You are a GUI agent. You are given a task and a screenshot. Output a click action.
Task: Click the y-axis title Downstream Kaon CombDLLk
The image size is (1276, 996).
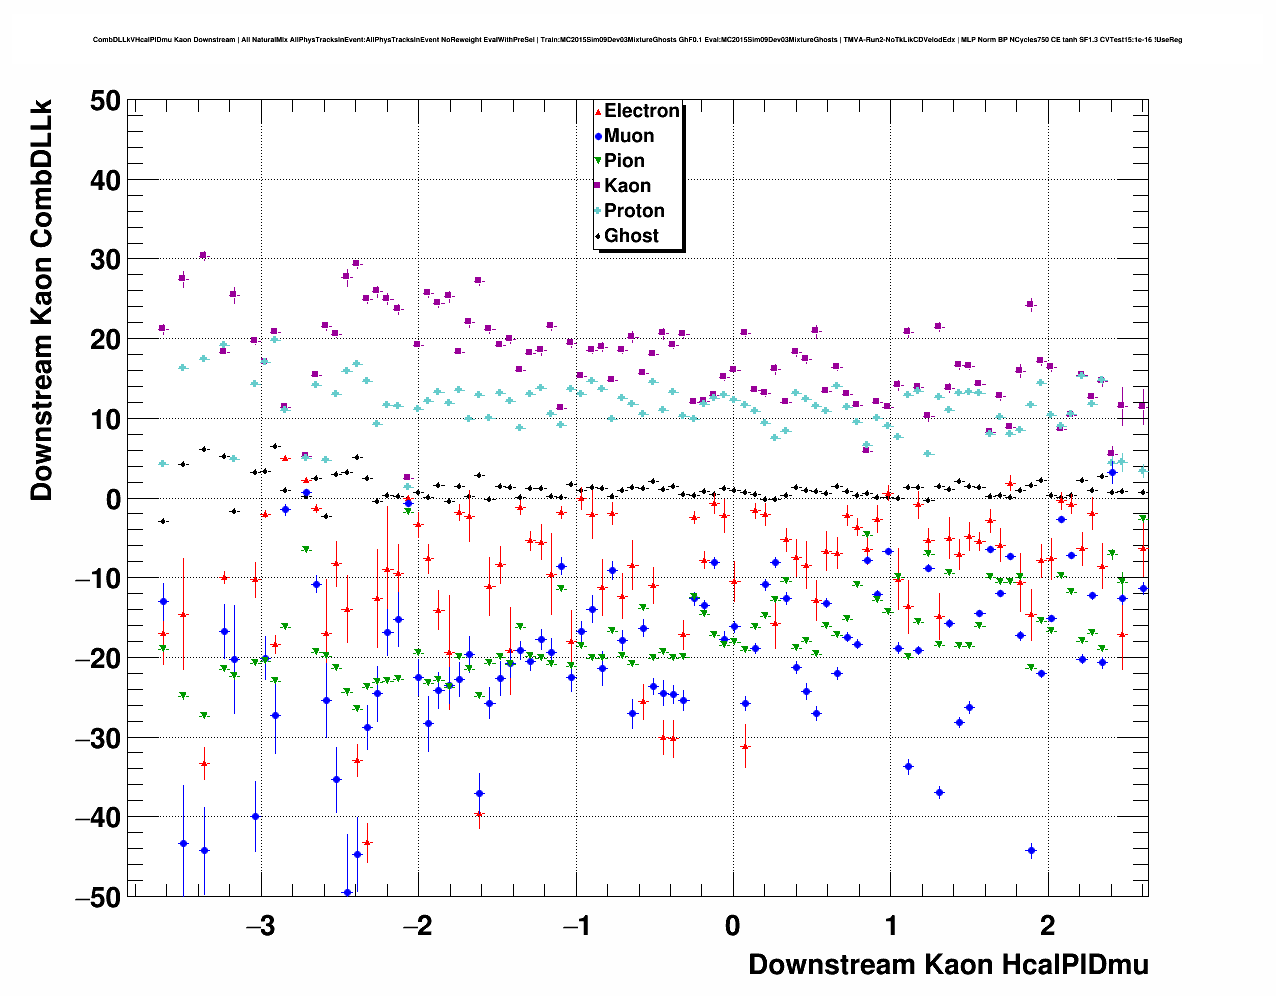pos(41,299)
